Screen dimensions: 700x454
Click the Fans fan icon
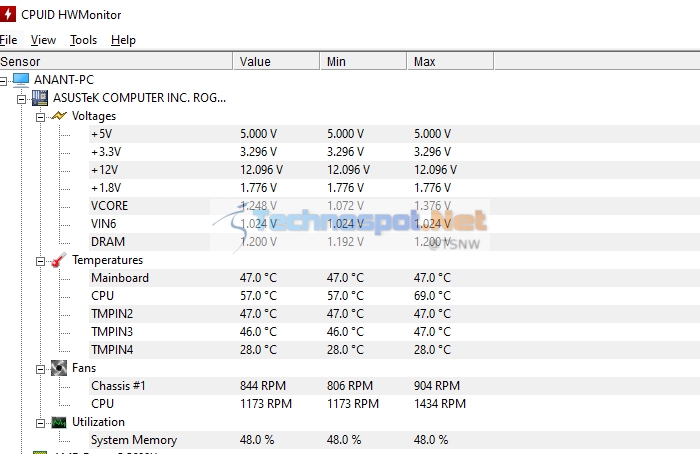pyautogui.click(x=59, y=368)
